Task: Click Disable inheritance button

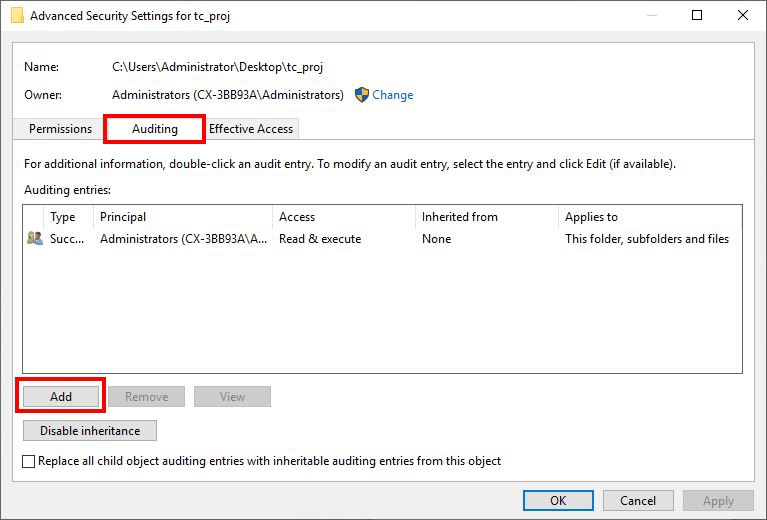Action: pyautogui.click(x=90, y=430)
